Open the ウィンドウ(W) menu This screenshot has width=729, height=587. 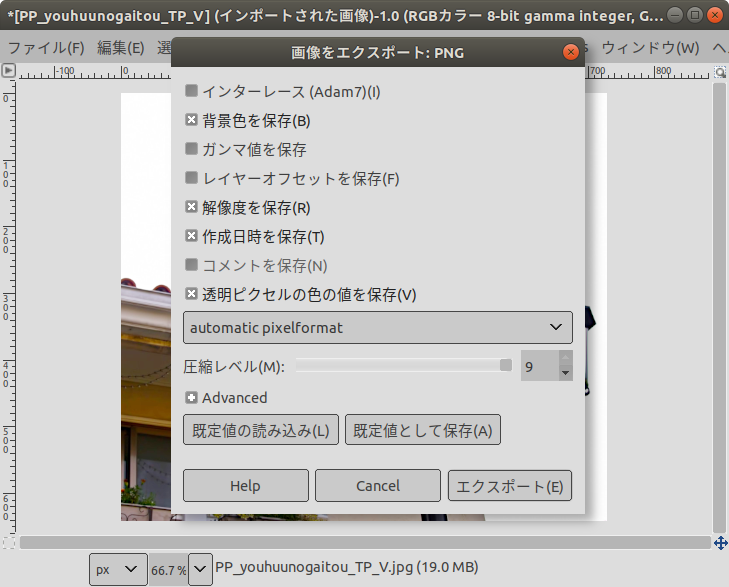pos(650,48)
